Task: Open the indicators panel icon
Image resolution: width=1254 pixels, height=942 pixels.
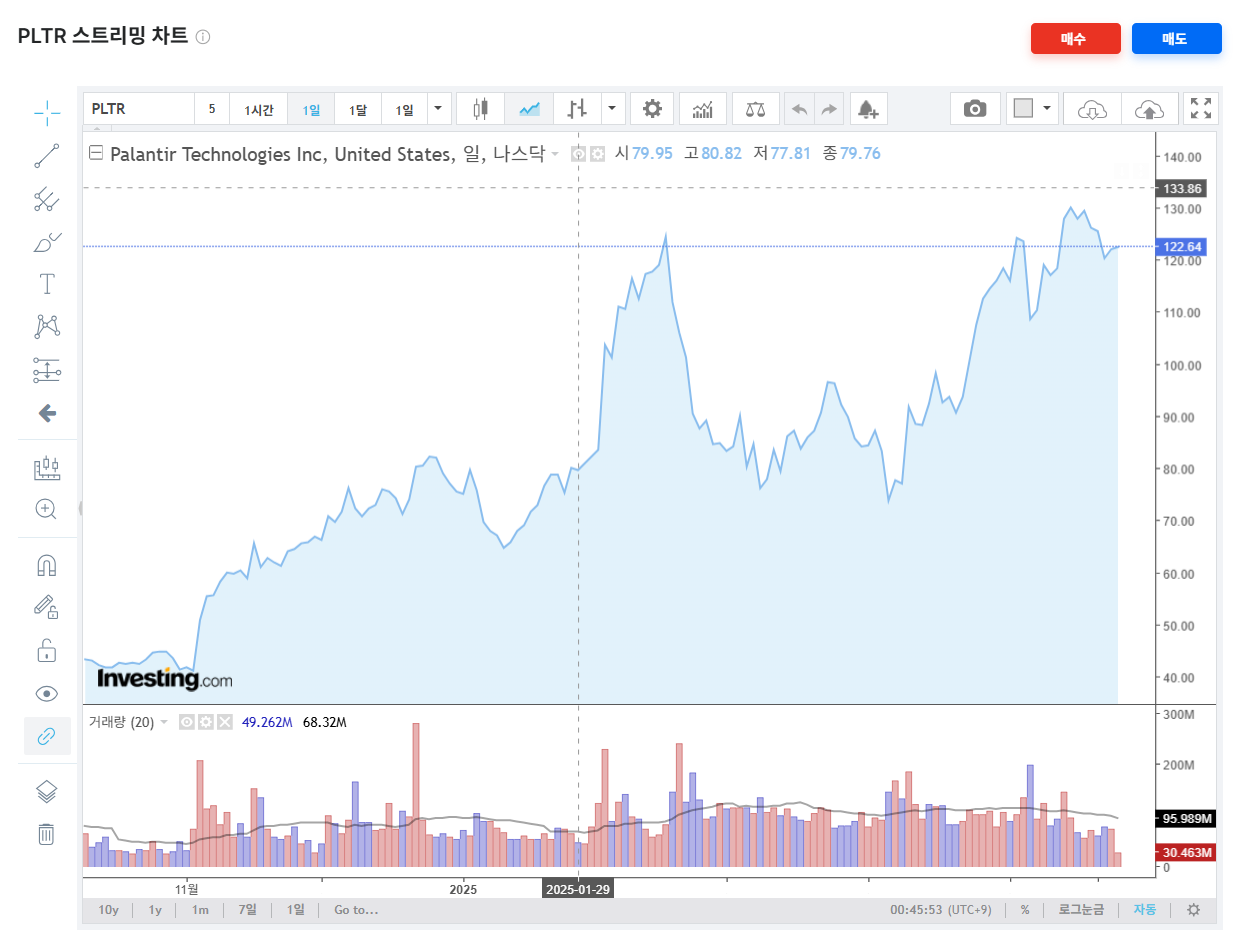Action: tap(703, 108)
